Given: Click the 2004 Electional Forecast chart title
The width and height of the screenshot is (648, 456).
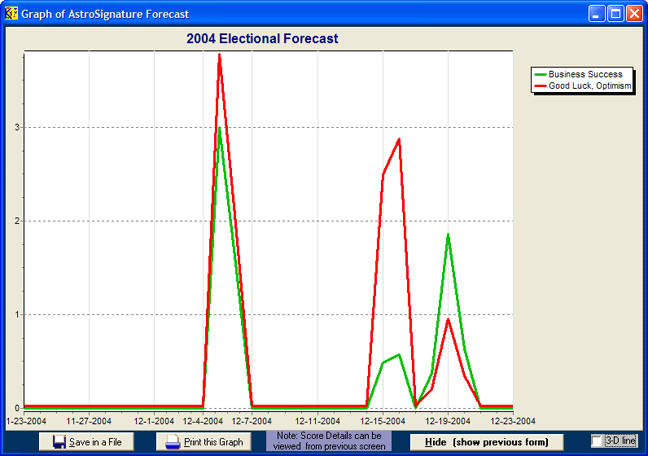Looking at the screenshot, I should [262, 39].
